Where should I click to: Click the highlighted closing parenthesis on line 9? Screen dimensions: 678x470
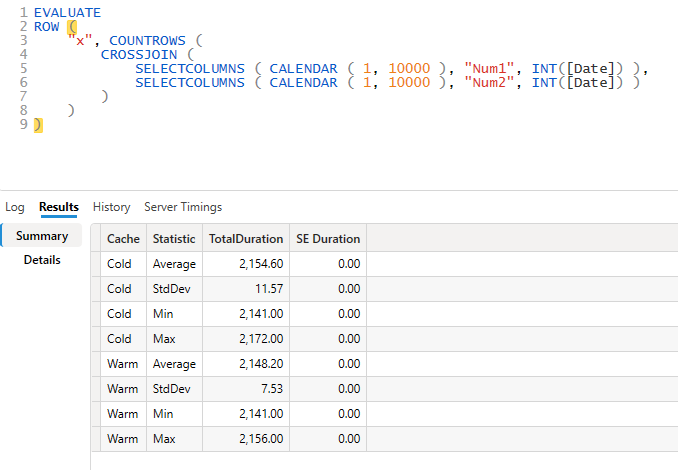38,125
